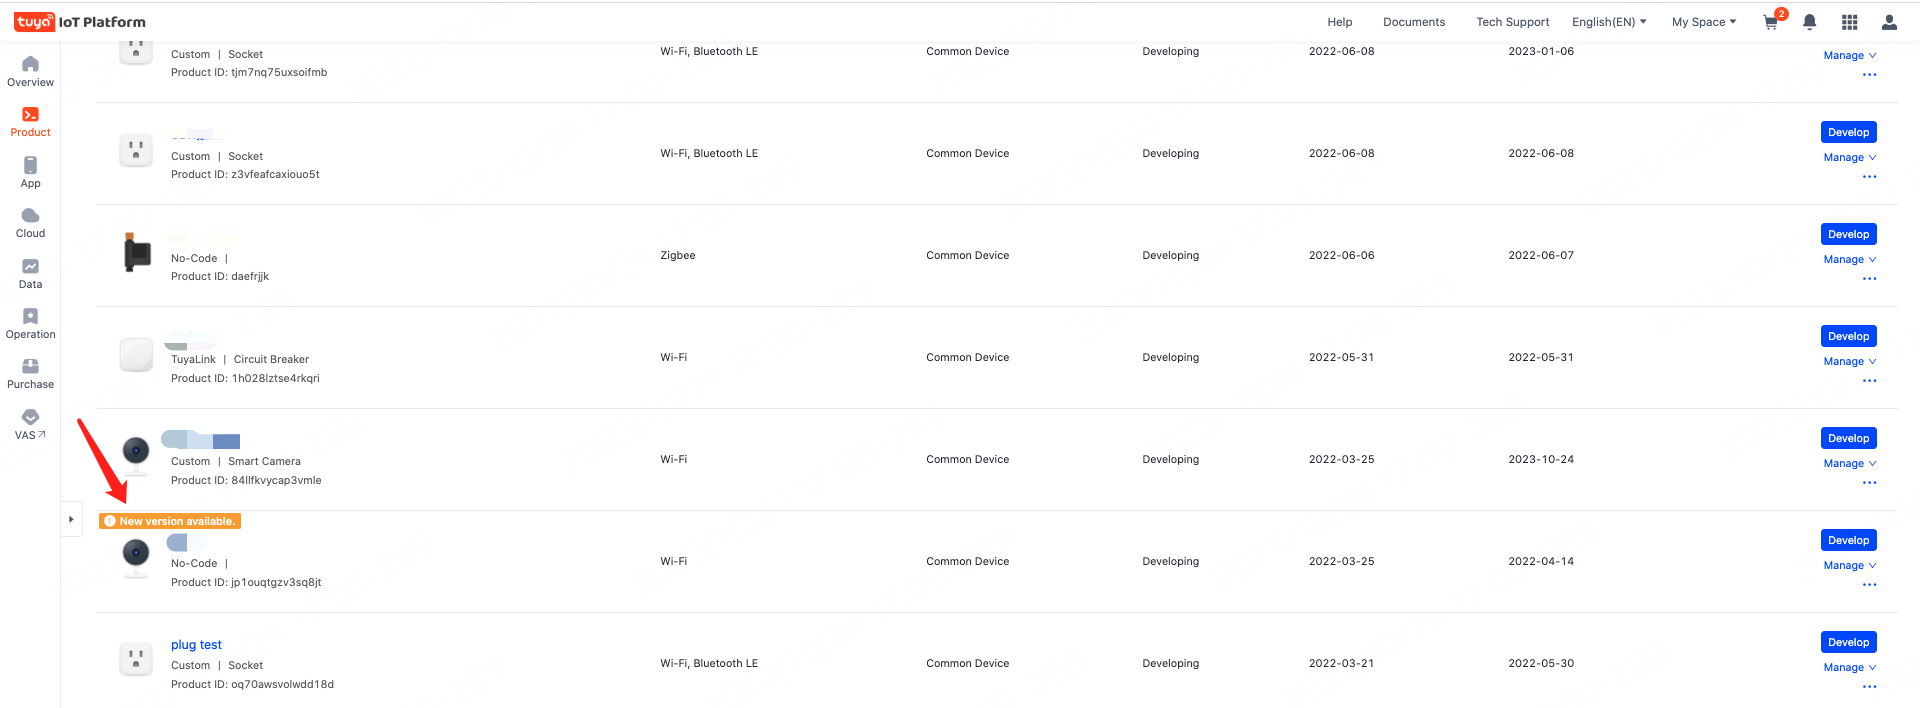Image resolution: width=1920 pixels, height=708 pixels.
Task: Open the Overview section in the sidebar
Action: click(30, 71)
